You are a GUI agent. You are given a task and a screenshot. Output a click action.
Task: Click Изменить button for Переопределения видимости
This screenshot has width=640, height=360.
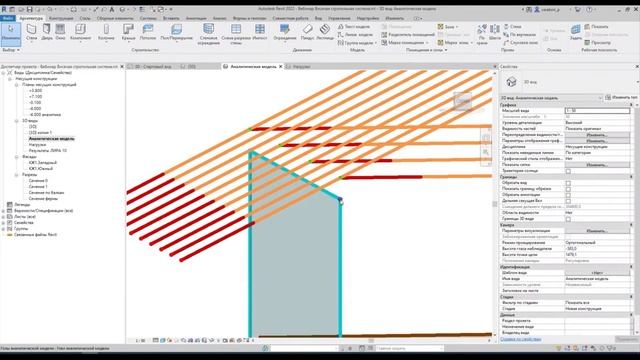click(597, 135)
